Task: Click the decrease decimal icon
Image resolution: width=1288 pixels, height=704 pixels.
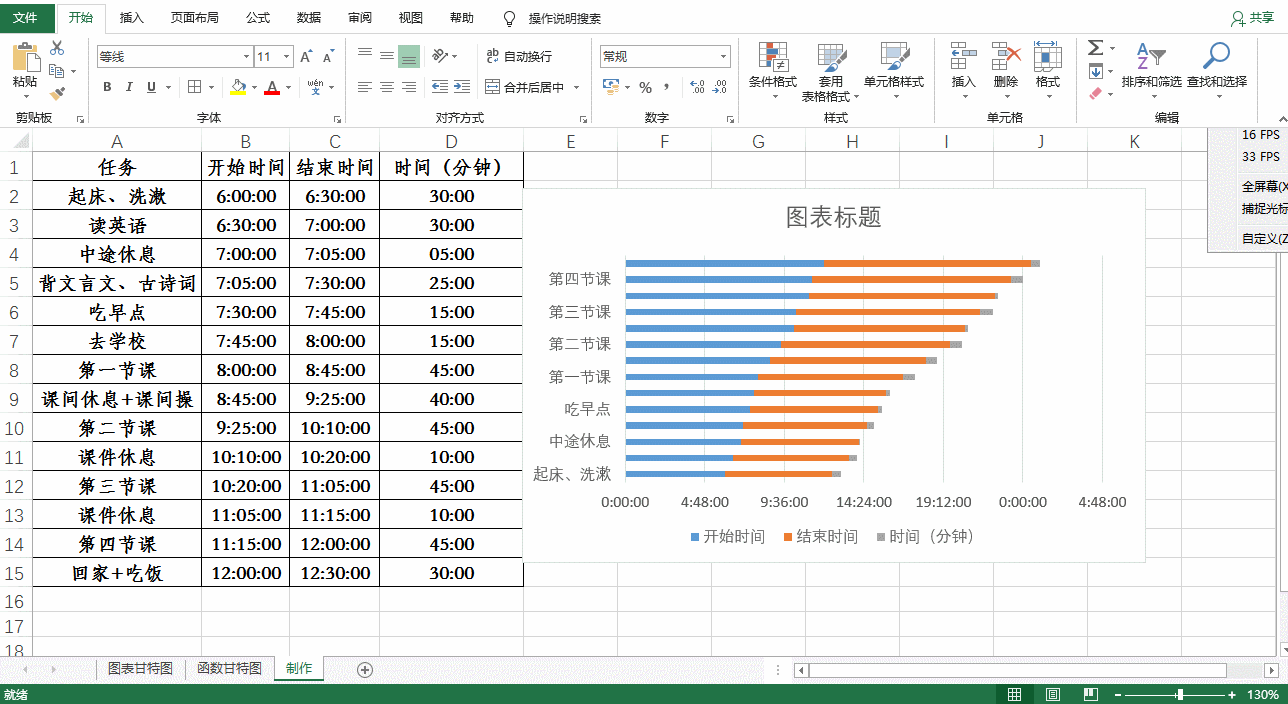Action: 720,87
